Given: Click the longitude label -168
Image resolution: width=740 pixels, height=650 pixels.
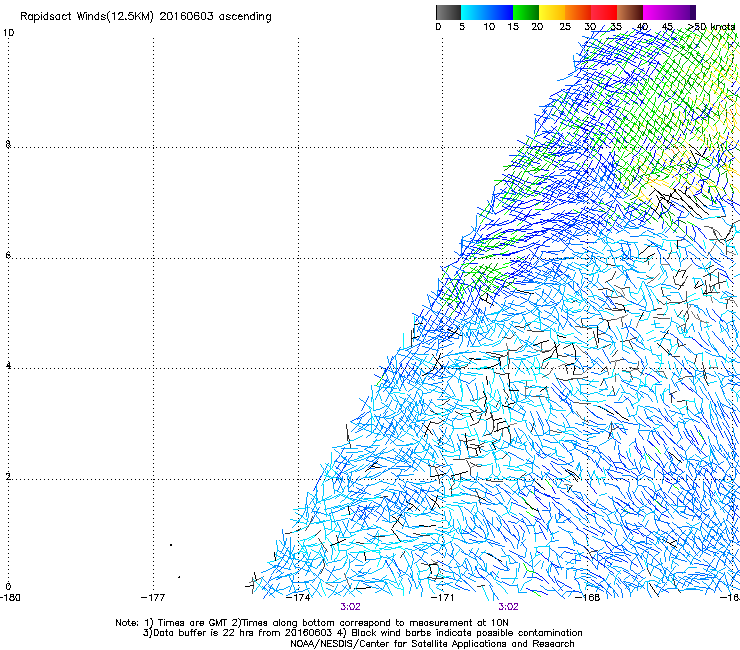Looking at the screenshot, I should coord(588,598).
